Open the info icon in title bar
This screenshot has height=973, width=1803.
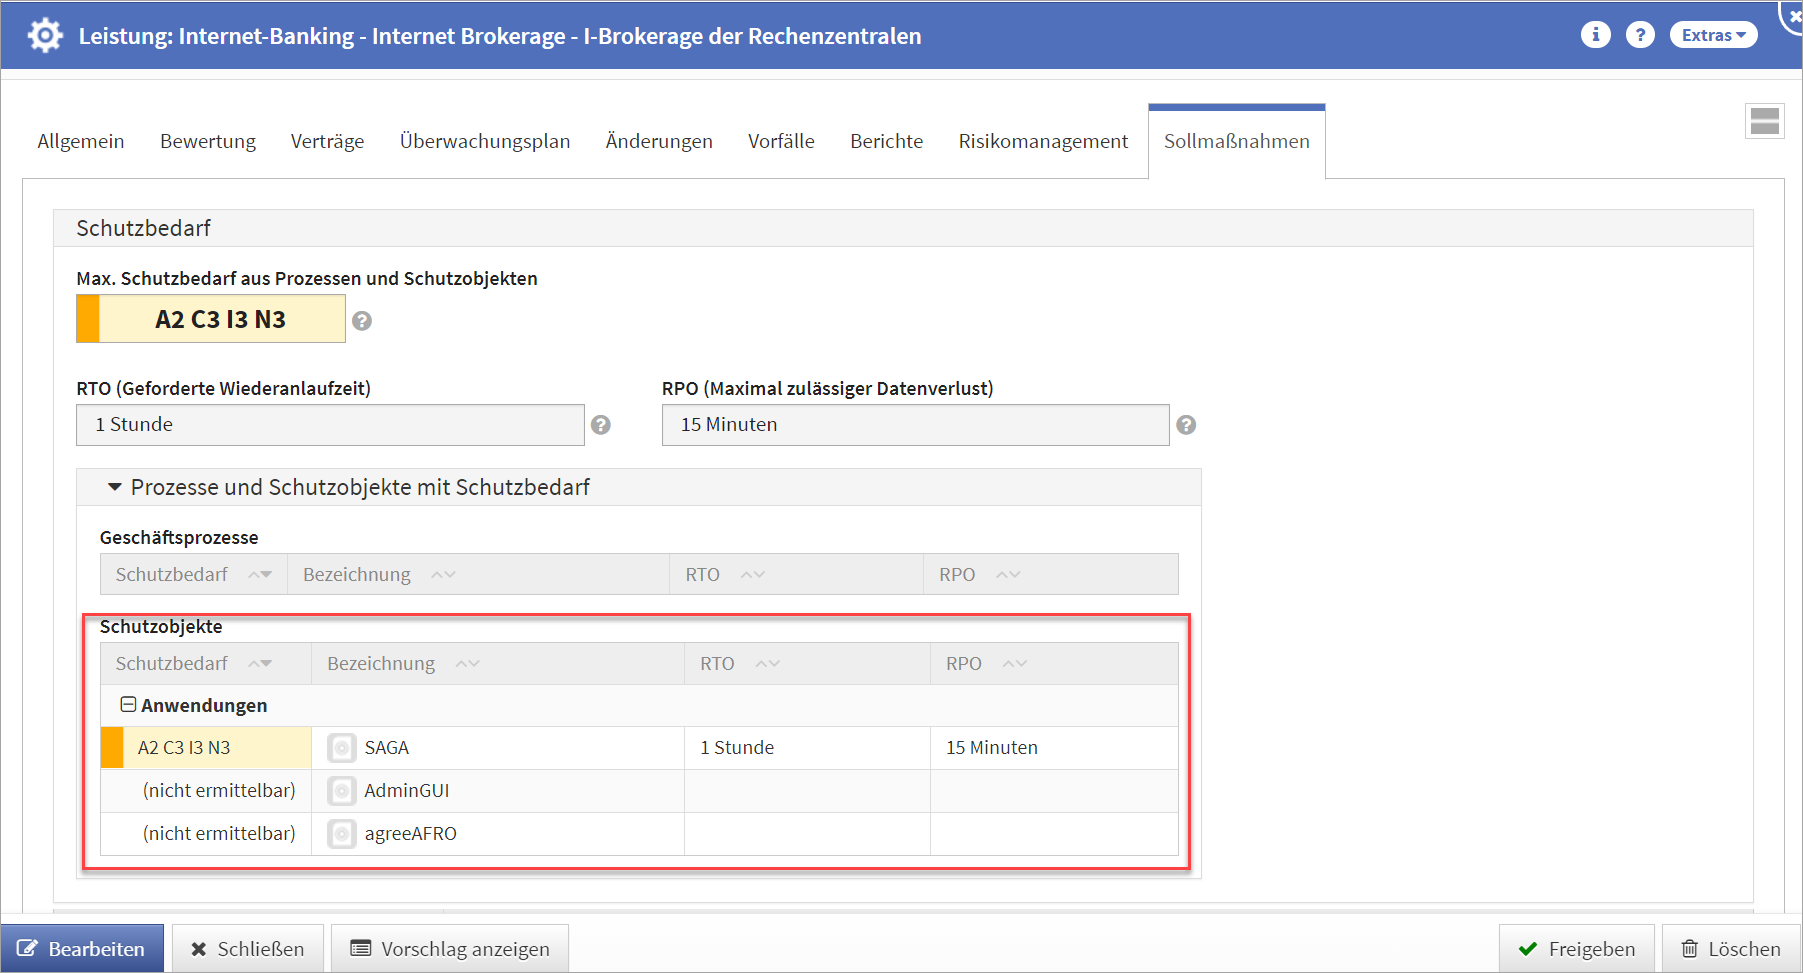[1595, 35]
